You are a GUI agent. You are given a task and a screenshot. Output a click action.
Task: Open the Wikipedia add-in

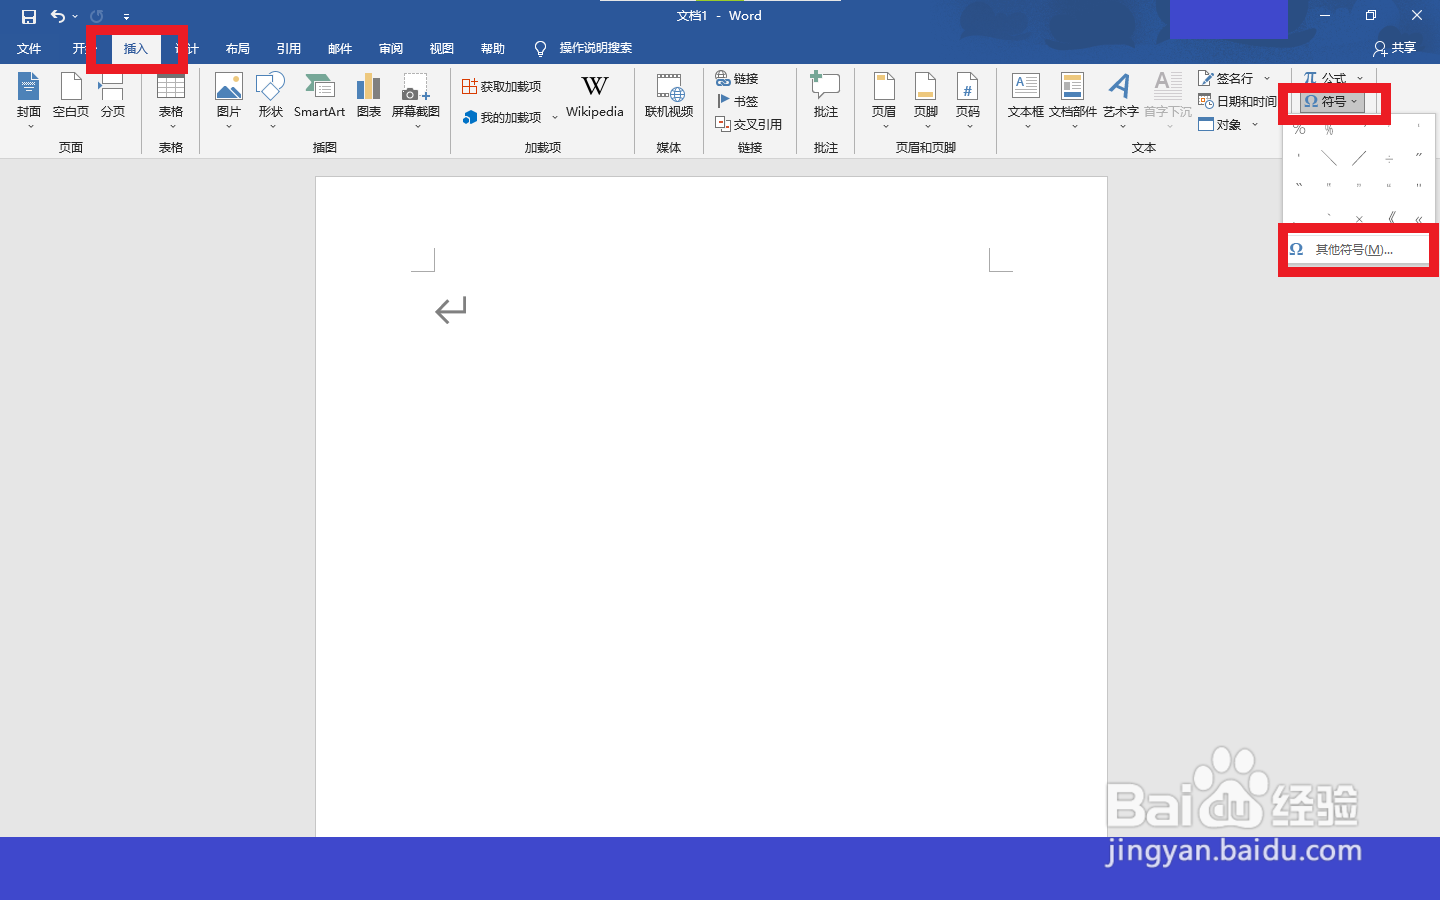595,98
